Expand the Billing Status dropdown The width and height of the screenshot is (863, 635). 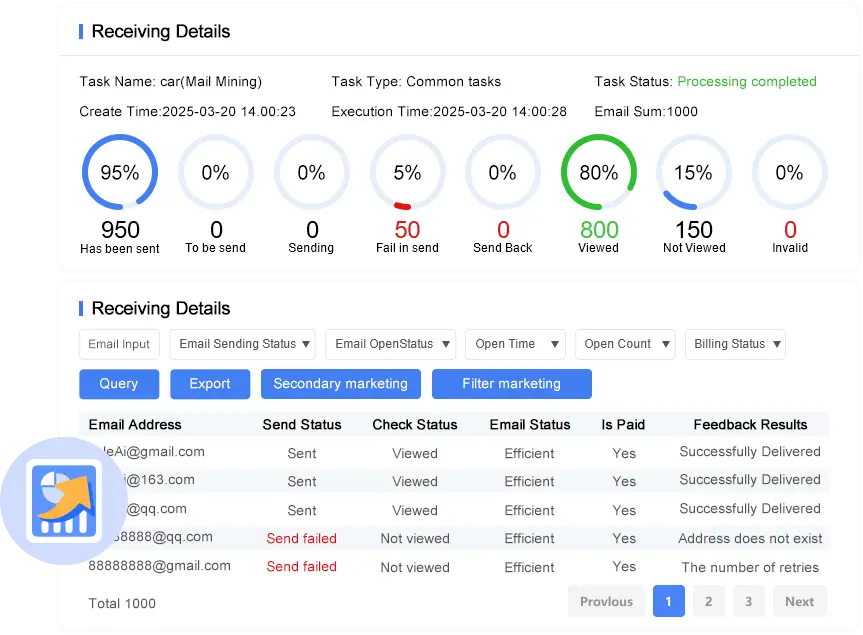click(735, 344)
